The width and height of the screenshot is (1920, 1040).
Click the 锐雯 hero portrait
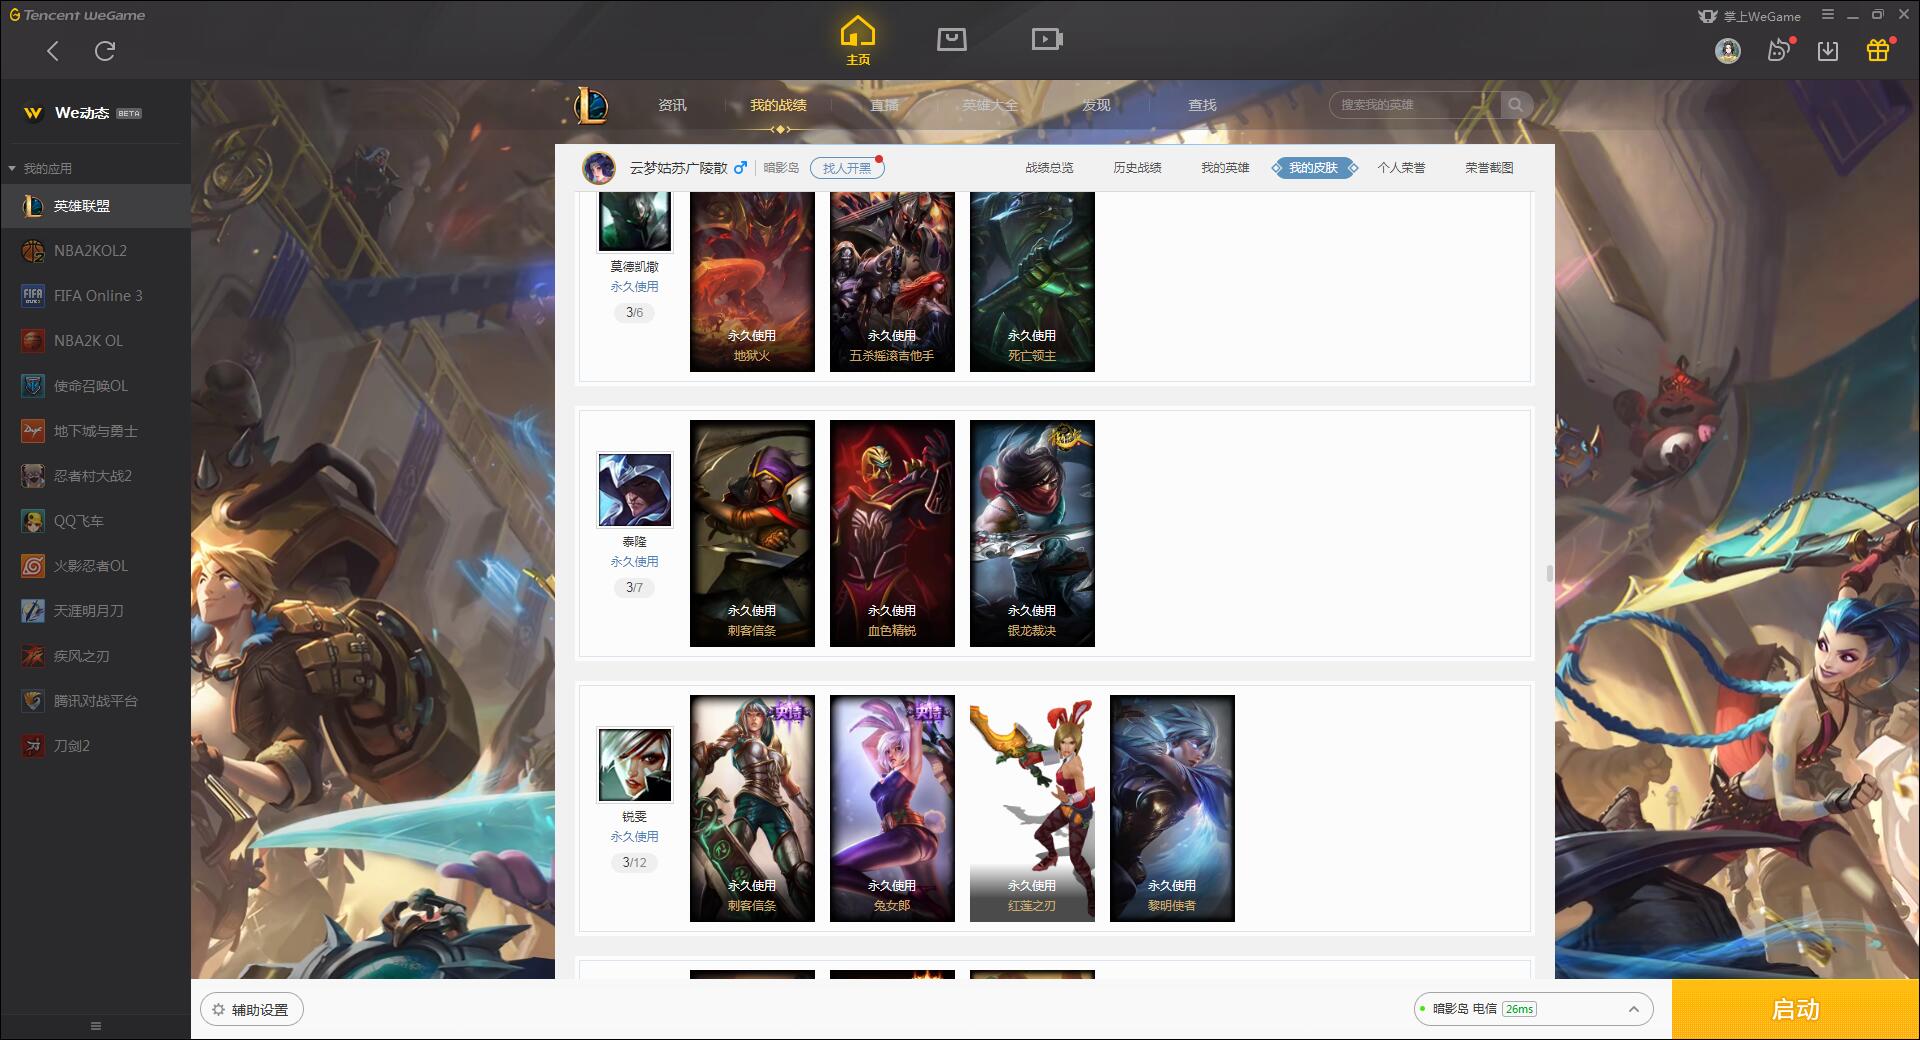point(635,765)
